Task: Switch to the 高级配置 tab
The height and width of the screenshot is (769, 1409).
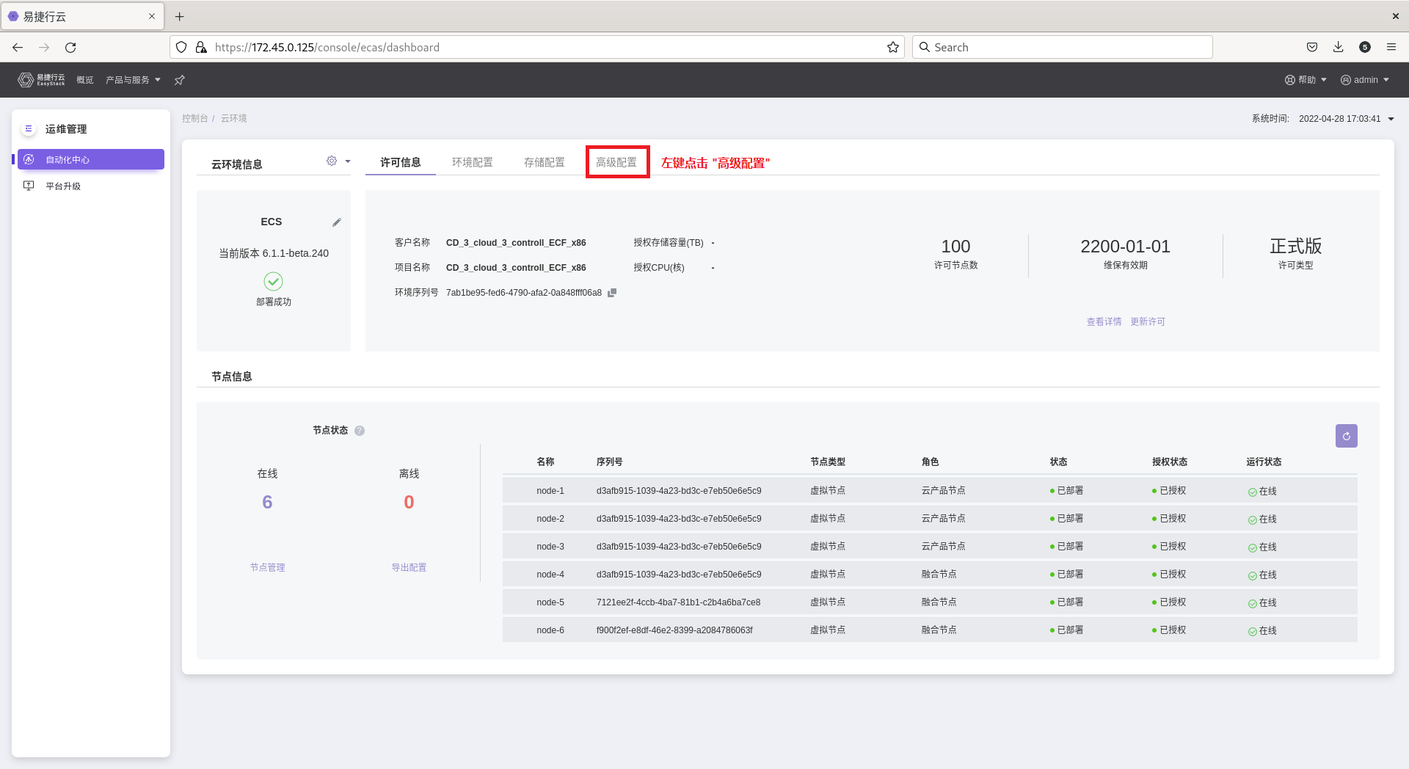Action: click(x=616, y=162)
